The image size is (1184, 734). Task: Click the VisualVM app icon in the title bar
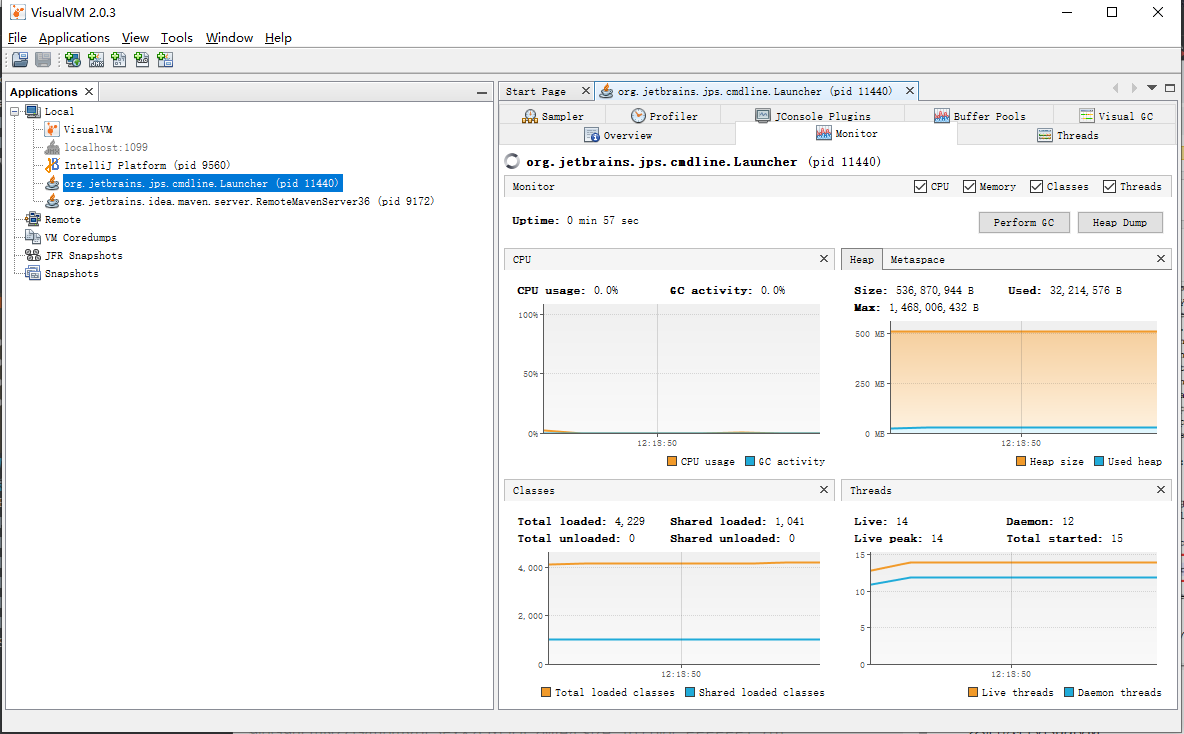[17, 12]
